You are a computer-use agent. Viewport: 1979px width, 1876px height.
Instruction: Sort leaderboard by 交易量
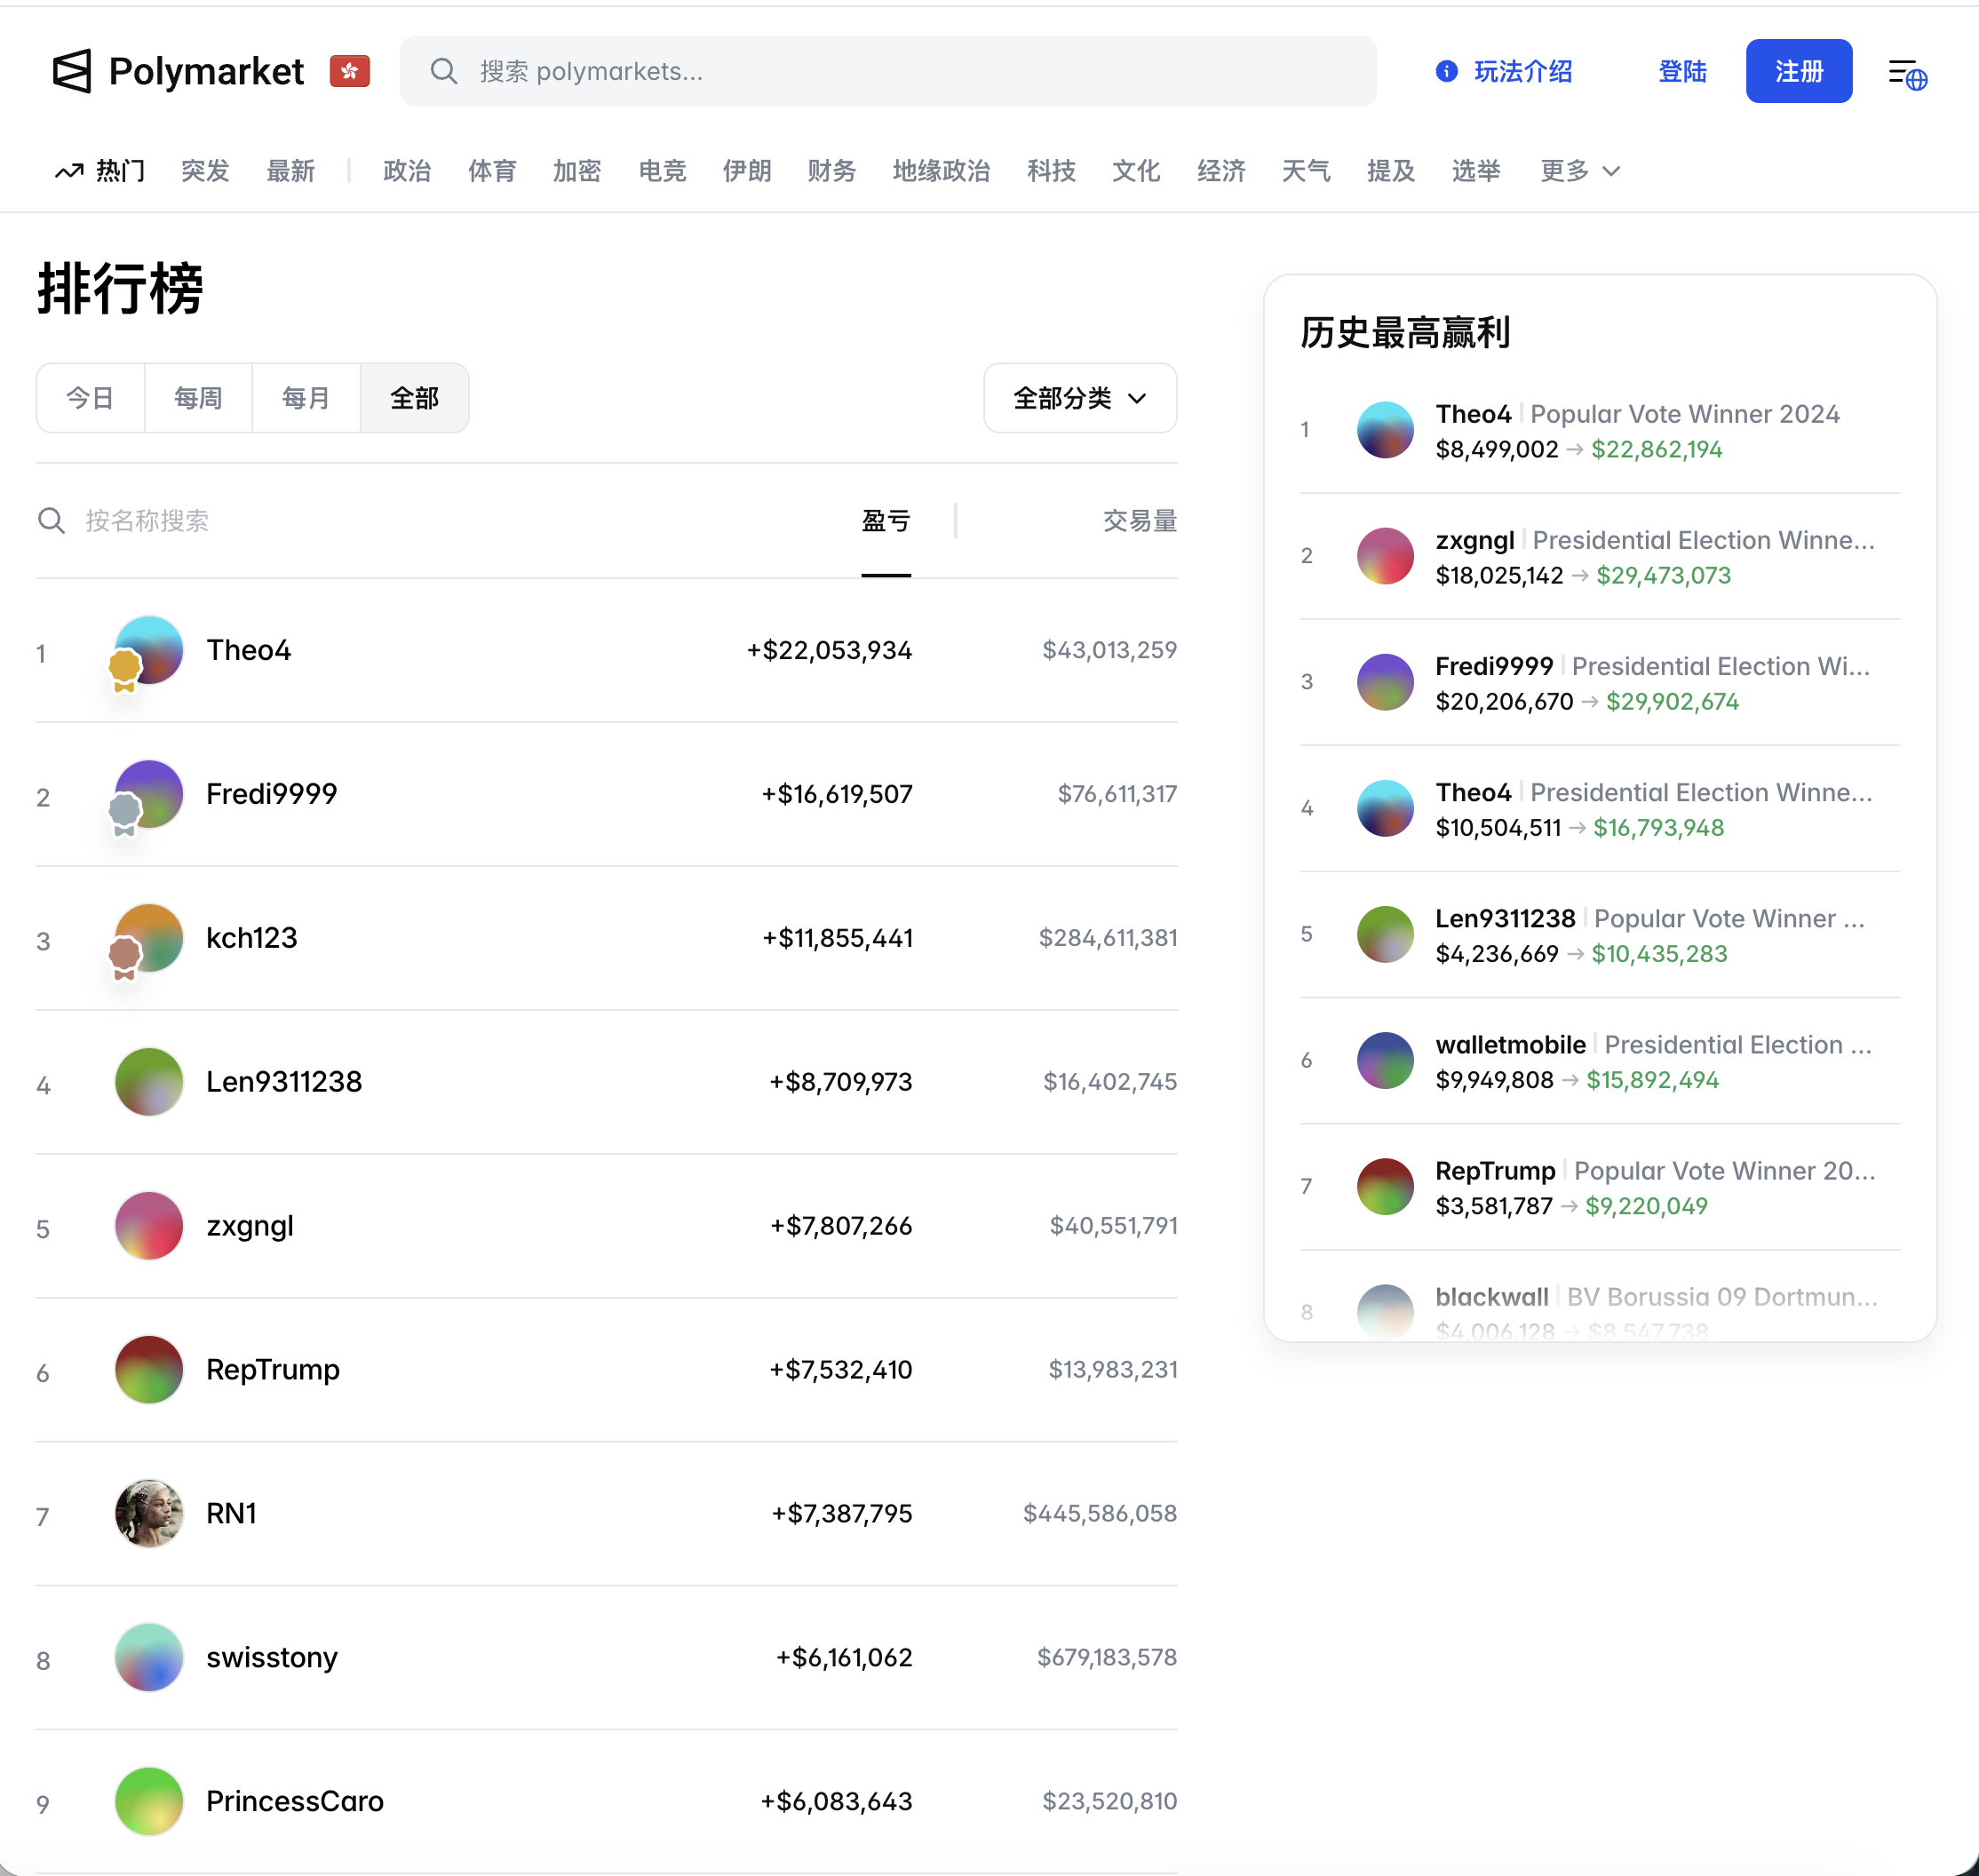pos(1139,521)
